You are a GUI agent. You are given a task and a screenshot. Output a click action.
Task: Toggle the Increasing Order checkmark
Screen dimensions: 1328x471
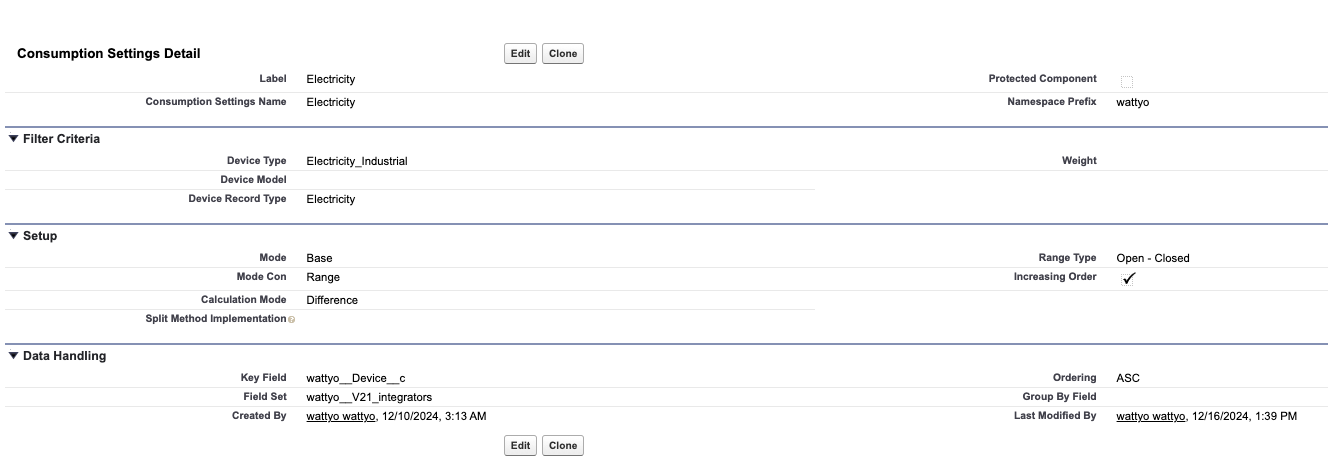(1128, 279)
